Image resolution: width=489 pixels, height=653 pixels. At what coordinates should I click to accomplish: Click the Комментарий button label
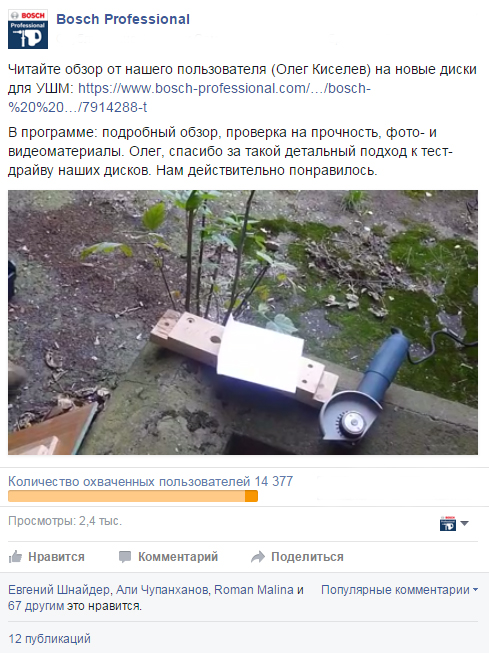[x=178, y=557]
